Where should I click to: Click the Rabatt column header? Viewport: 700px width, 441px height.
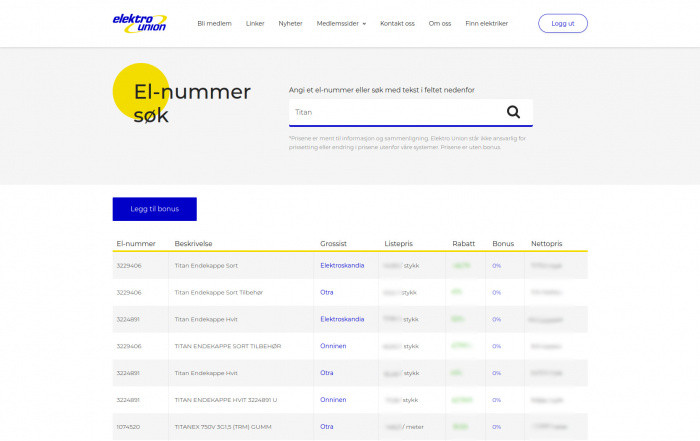coord(464,244)
